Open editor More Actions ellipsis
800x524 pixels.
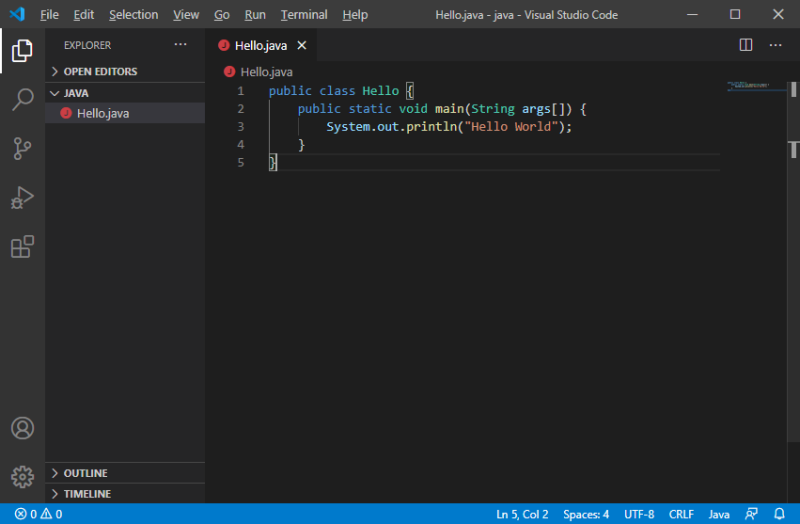coord(776,45)
